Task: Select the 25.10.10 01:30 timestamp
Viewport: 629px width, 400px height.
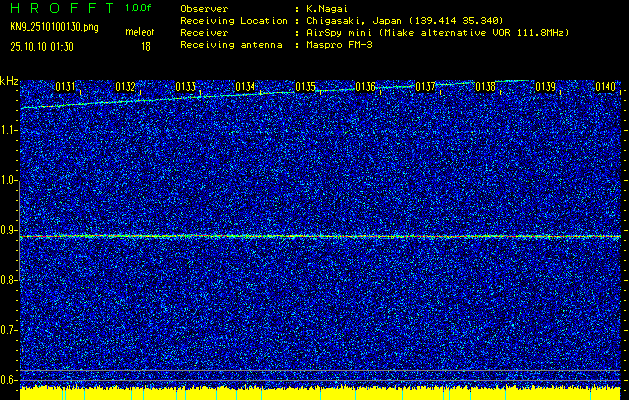Action: pyautogui.click(x=48, y=45)
